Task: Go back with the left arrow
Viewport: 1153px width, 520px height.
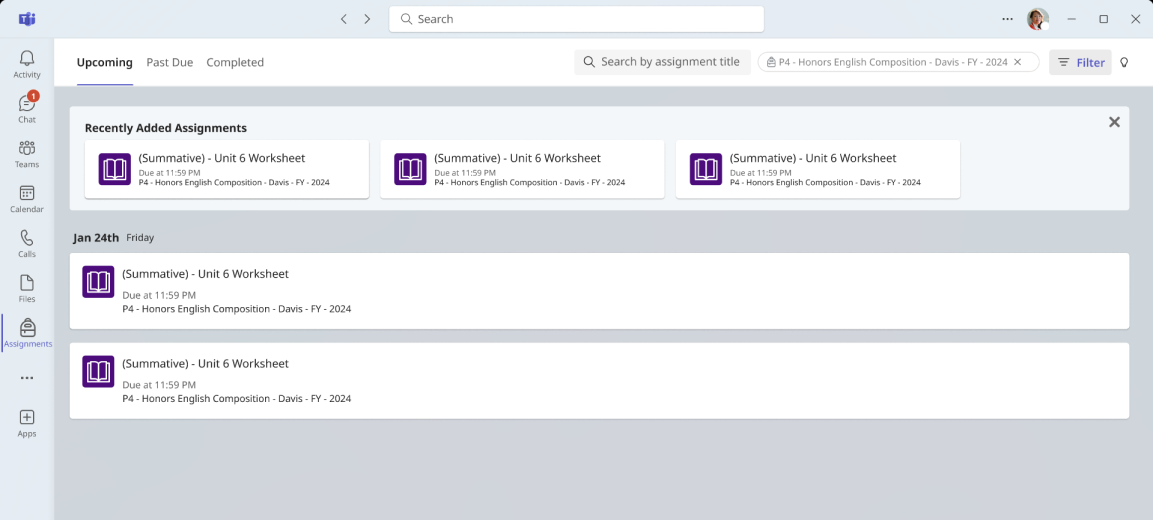Action: pyautogui.click(x=343, y=19)
